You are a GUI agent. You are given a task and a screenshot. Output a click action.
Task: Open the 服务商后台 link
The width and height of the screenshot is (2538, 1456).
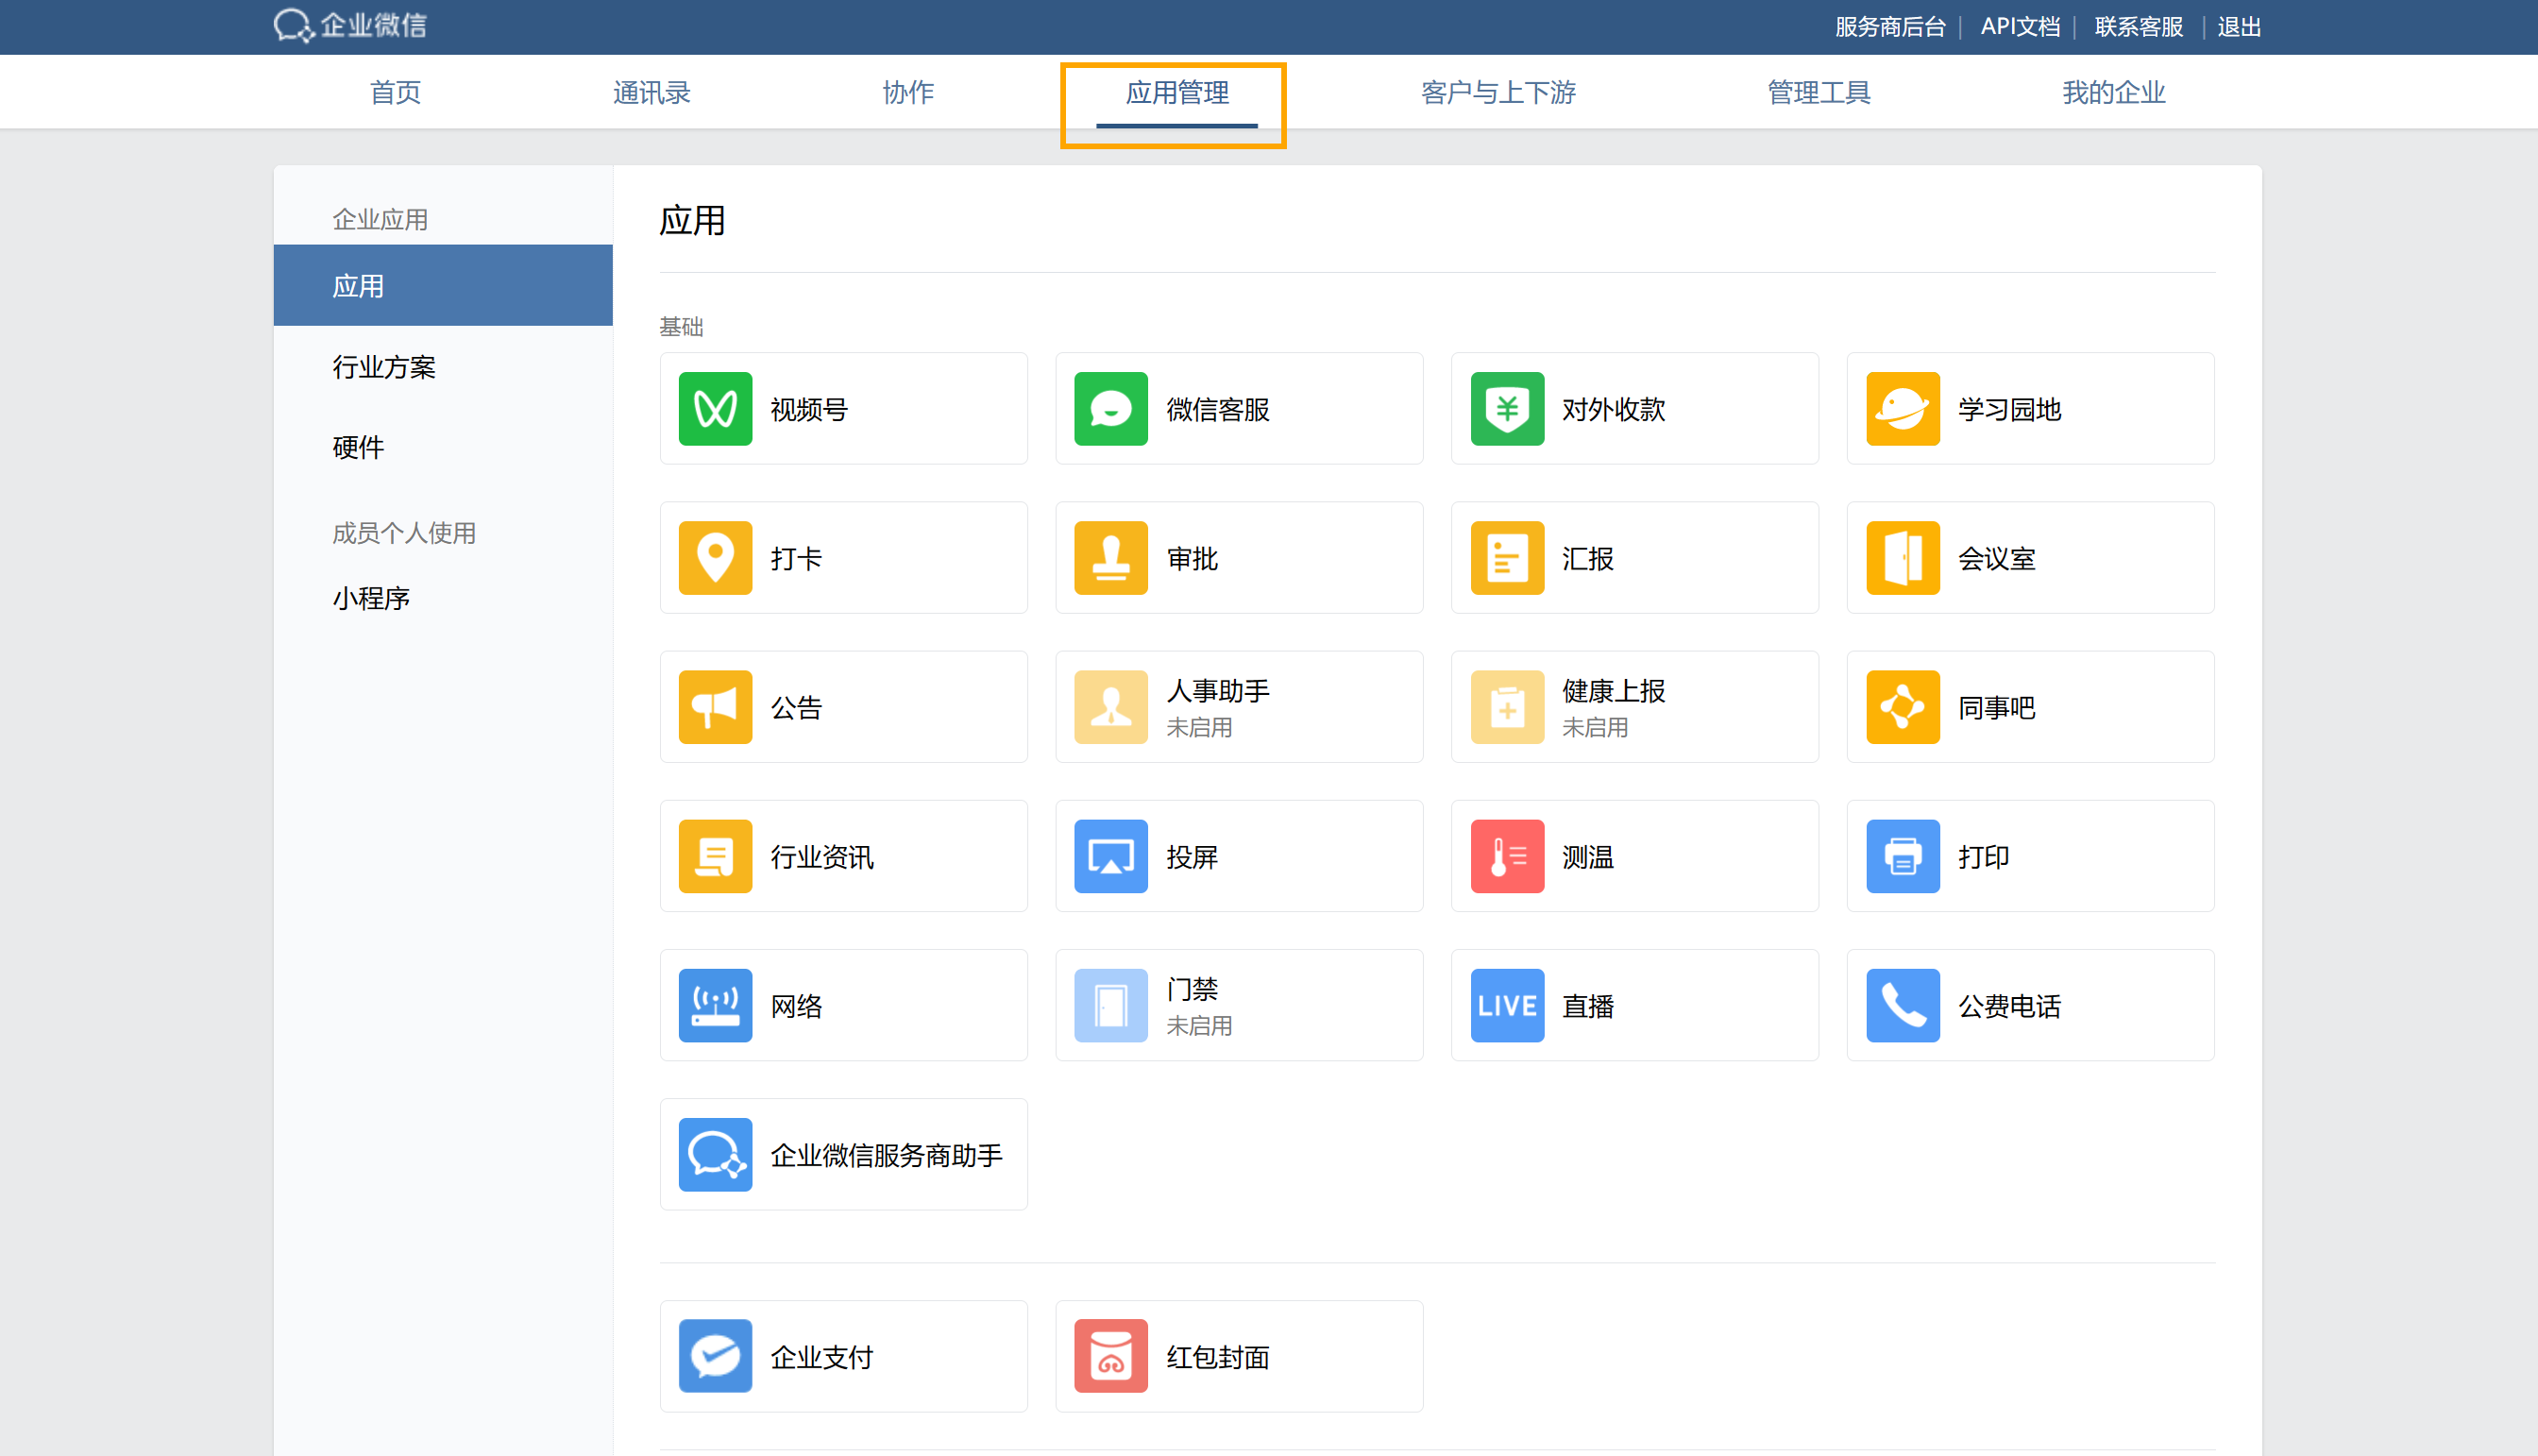click(x=1890, y=27)
